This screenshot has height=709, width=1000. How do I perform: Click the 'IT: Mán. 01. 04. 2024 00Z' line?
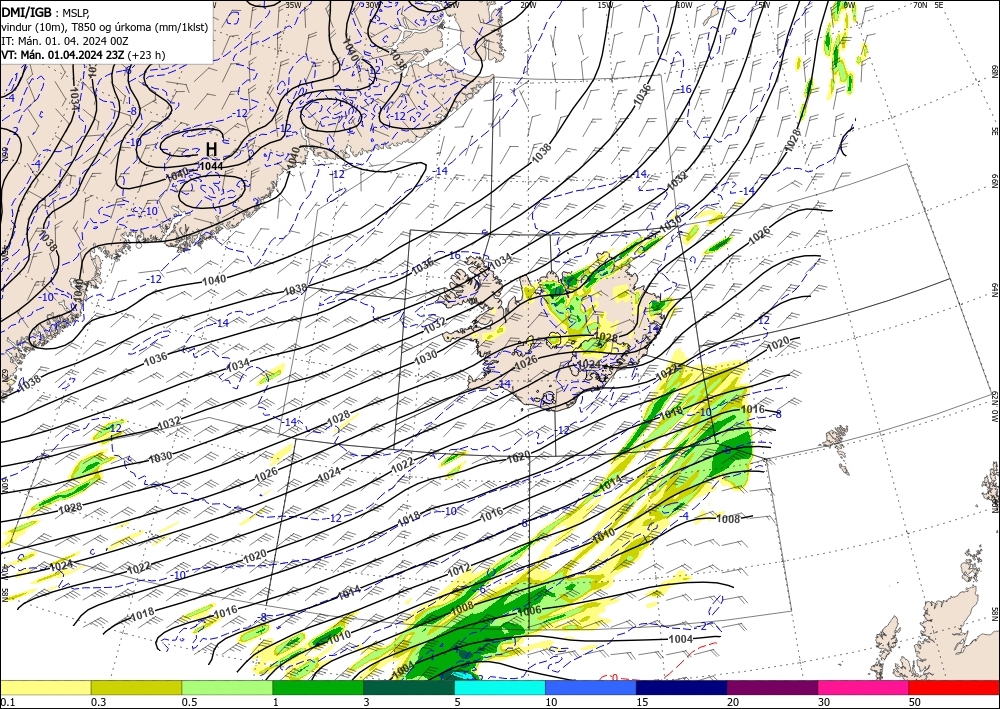[65, 40]
